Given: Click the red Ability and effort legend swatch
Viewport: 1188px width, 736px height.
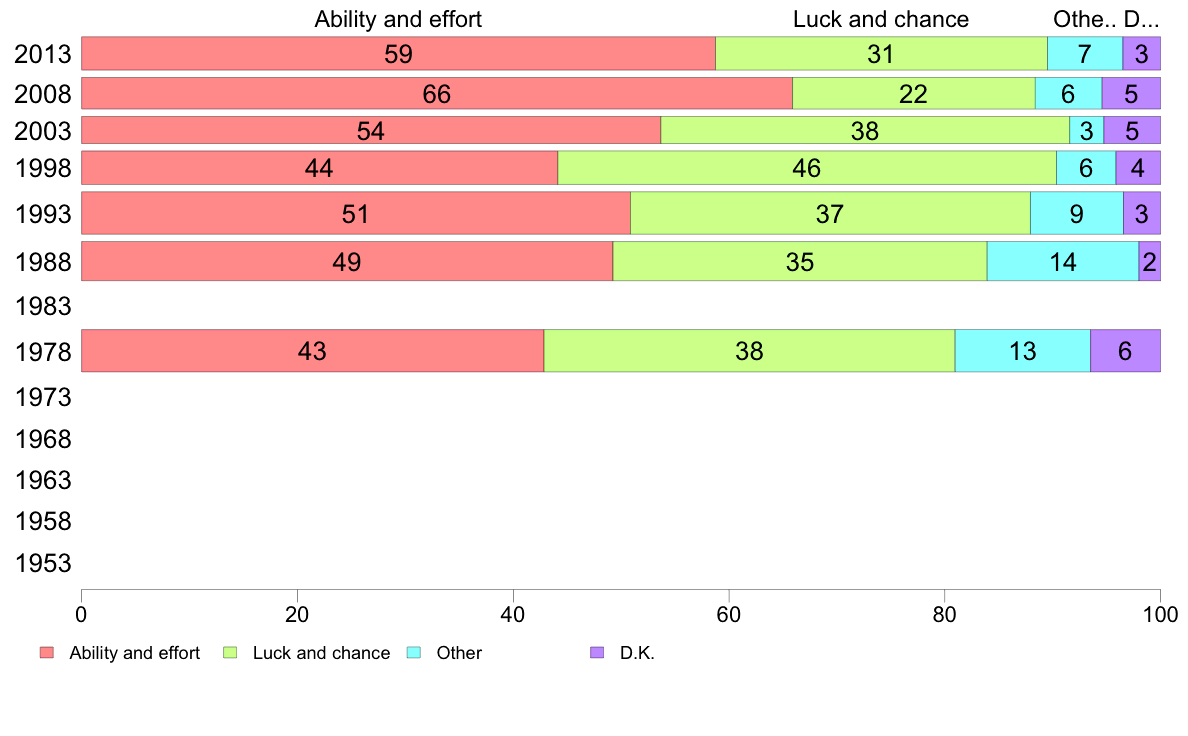Looking at the screenshot, I should click(47, 653).
